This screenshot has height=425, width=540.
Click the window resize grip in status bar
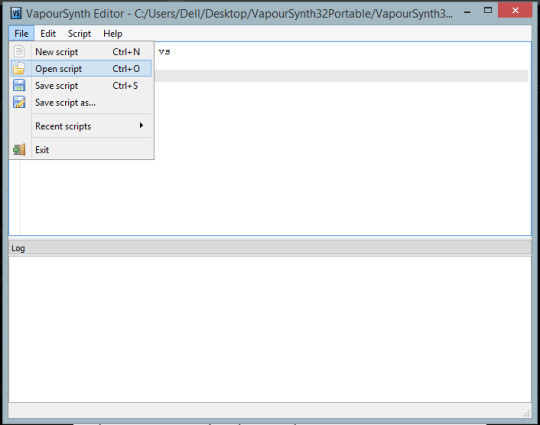[x=526, y=413]
